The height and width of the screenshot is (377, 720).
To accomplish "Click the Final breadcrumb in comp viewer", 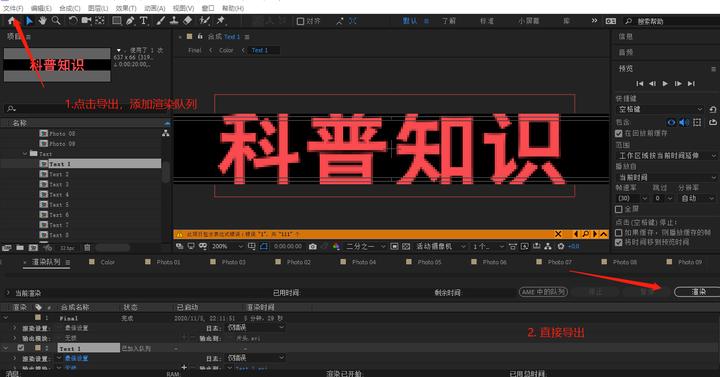I will [x=195, y=51].
